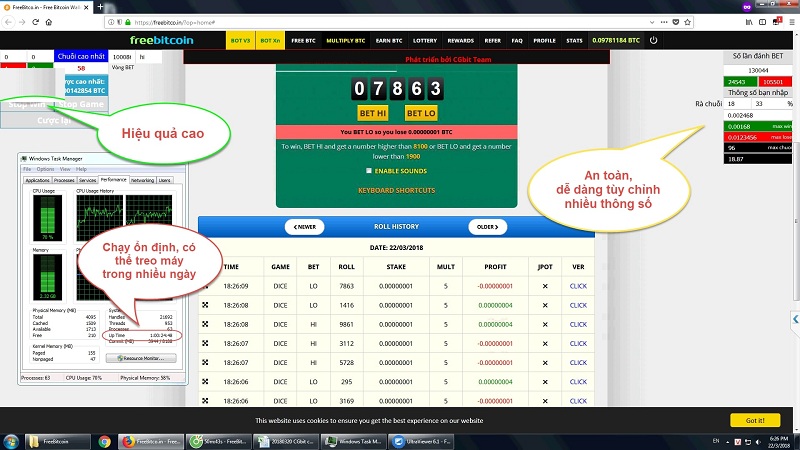Click the CLICK verify link for roll 9861
Screen dimensions: 800x450
[578, 324]
